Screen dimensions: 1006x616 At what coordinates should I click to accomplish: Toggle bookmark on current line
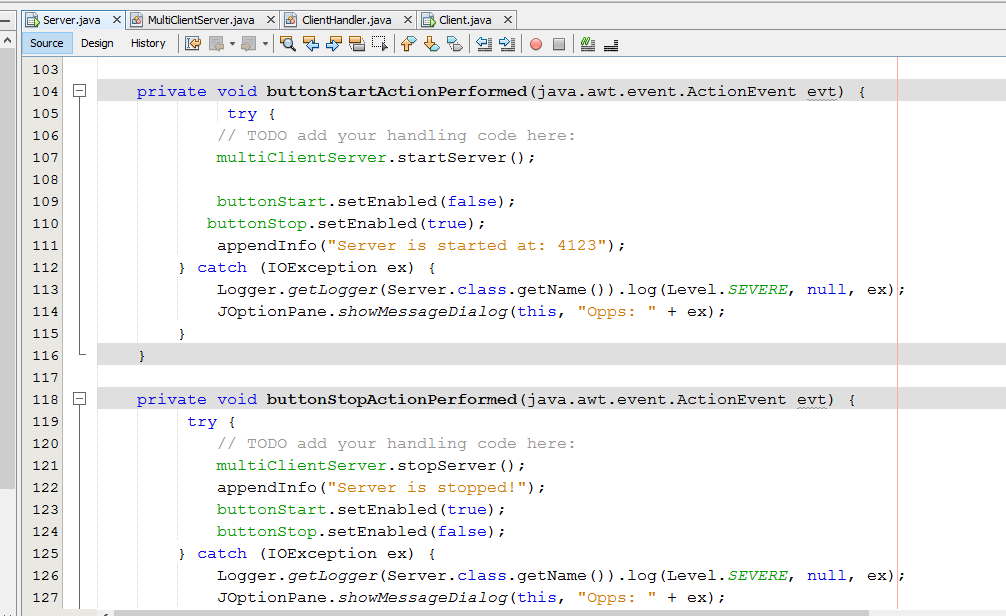454,43
